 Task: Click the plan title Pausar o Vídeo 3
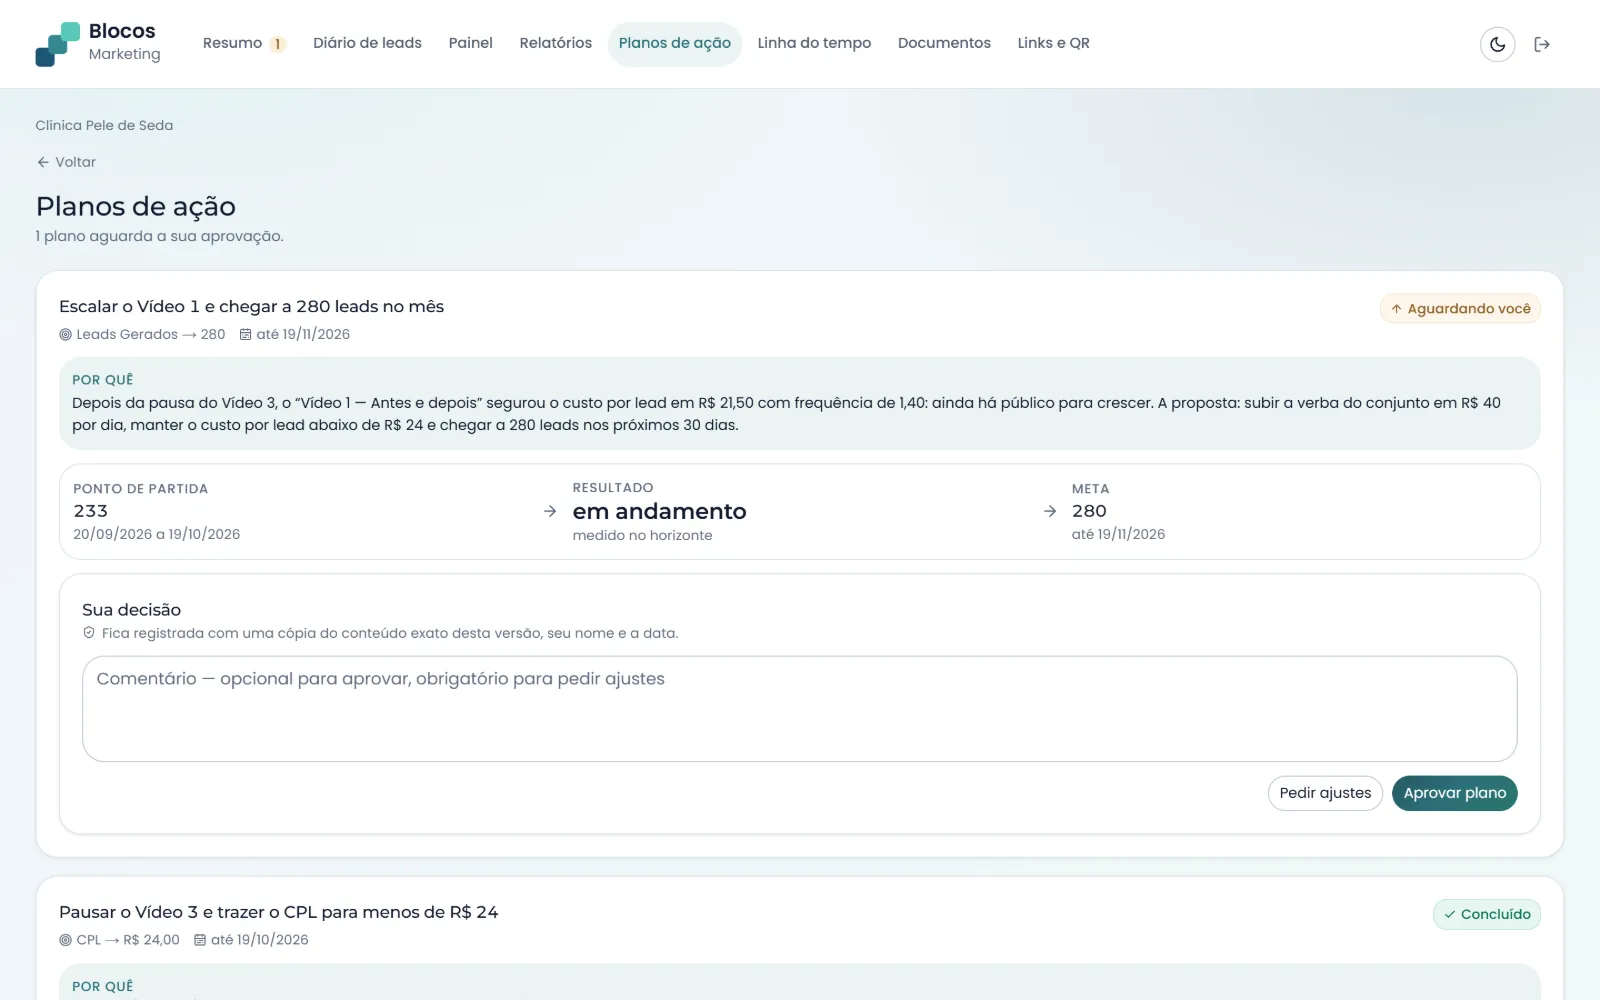pyautogui.click(x=278, y=912)
